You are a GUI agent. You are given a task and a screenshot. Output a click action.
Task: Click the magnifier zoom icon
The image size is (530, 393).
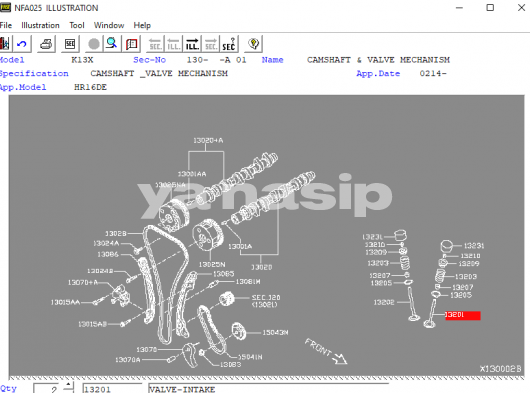tap(112, 44)
